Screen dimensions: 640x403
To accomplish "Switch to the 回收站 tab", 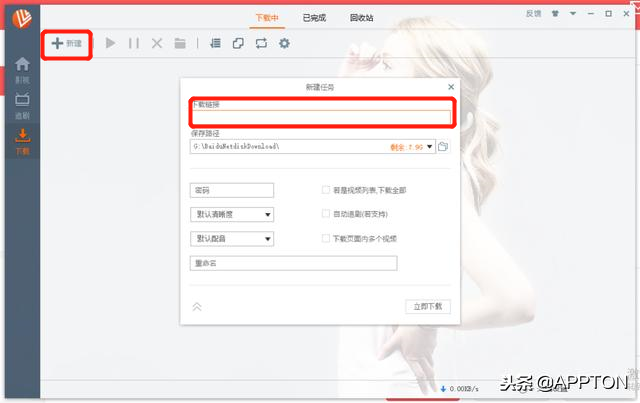I will tap(362, 18).
